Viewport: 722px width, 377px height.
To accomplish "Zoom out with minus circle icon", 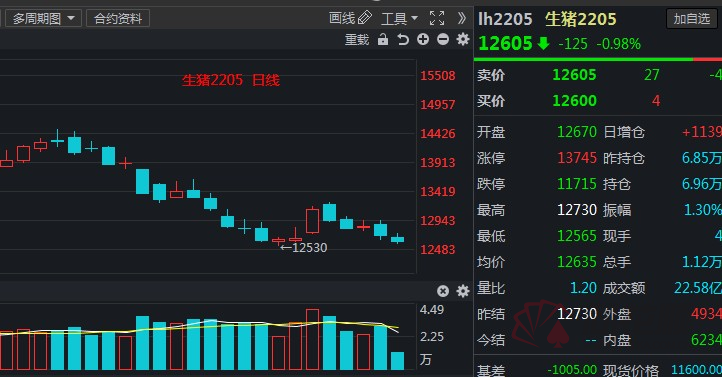I will pos(443,40).
